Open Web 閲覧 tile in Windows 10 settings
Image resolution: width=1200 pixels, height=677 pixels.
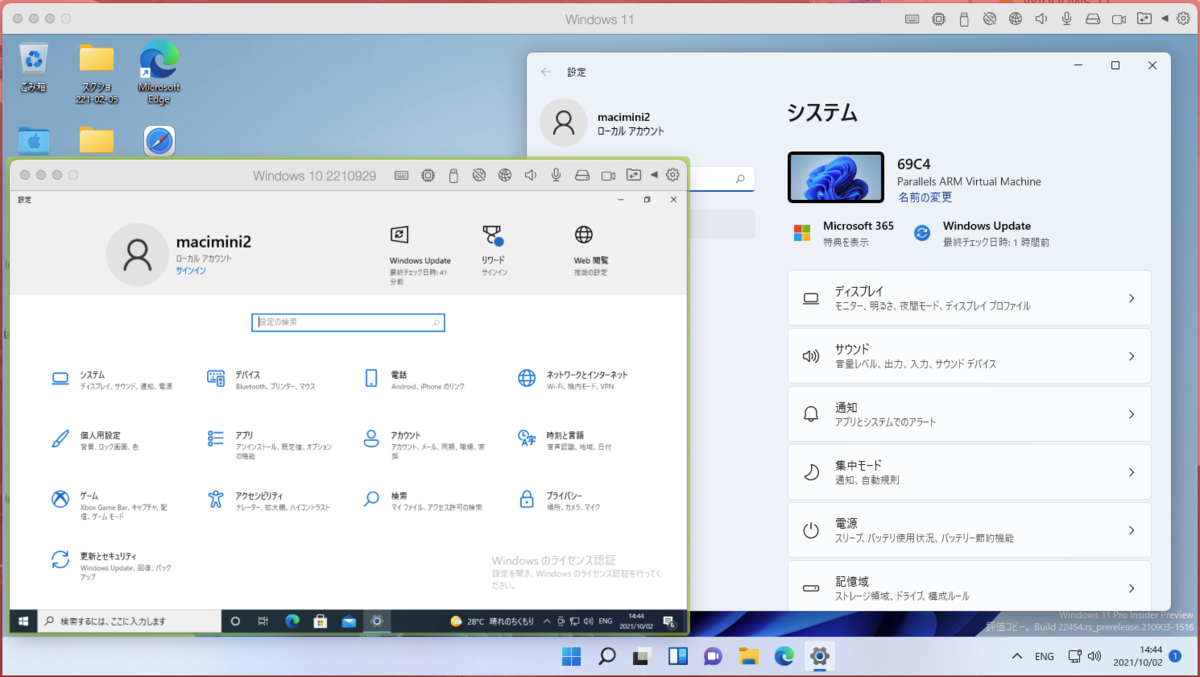pos(590,250)
